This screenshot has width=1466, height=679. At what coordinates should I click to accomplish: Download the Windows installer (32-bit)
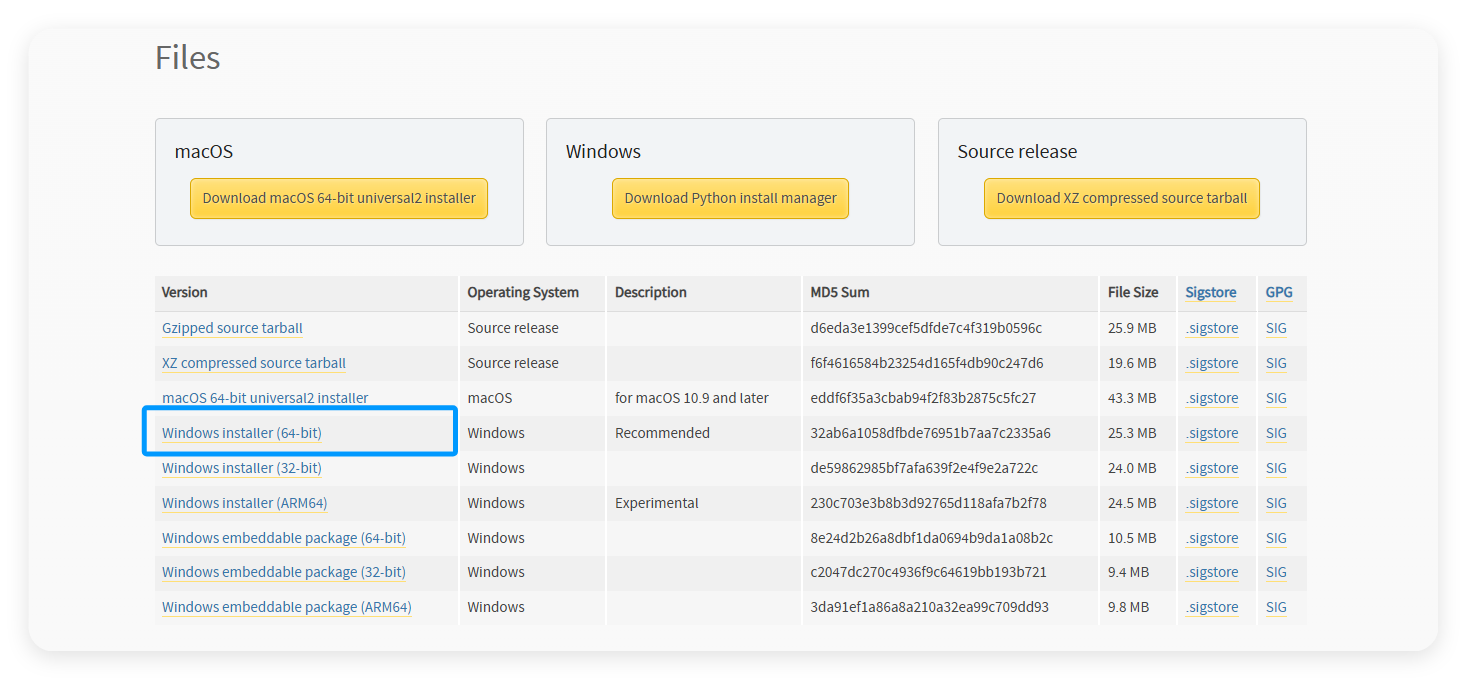click(242, 468)
